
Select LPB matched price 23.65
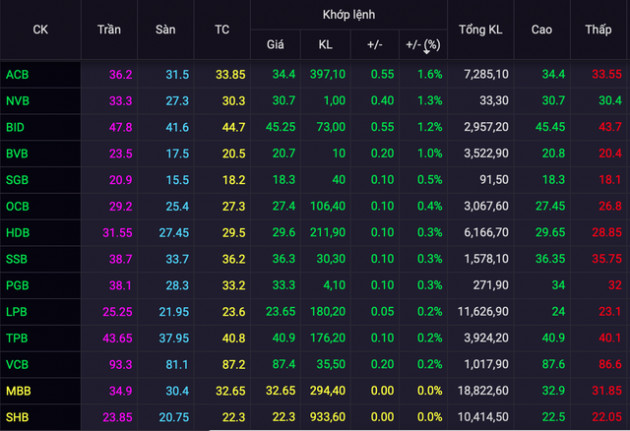(x=280, y=312)
